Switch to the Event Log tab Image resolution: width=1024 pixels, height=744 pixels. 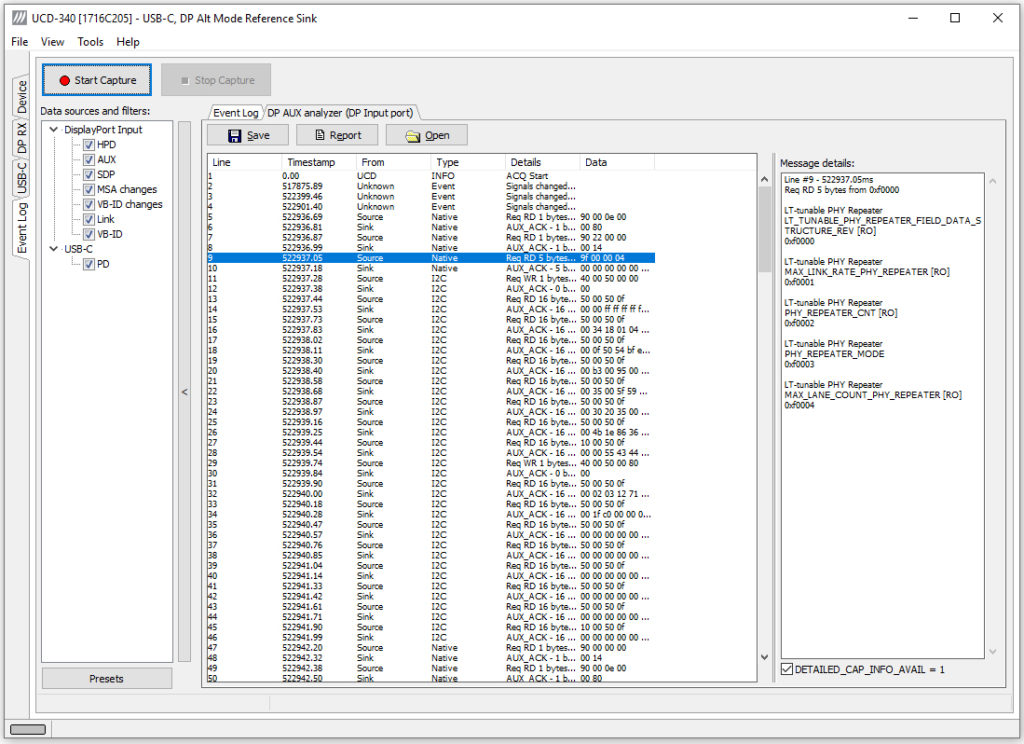coord(235,112)
